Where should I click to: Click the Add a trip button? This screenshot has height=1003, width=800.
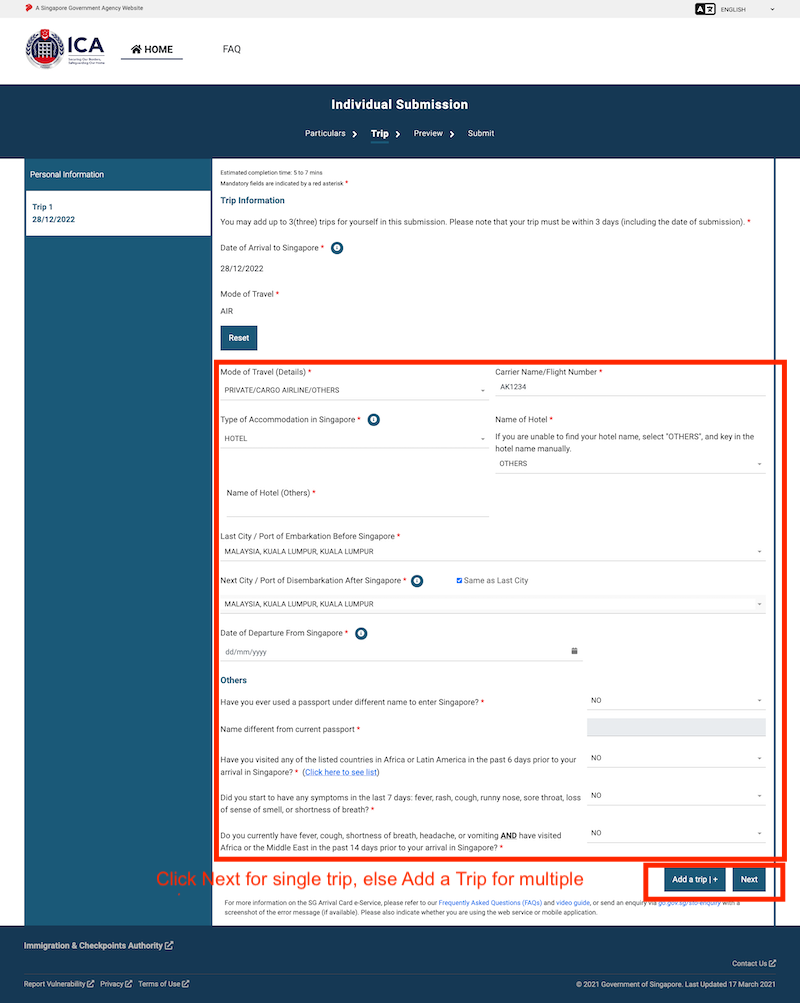click(x=694, y=880)
